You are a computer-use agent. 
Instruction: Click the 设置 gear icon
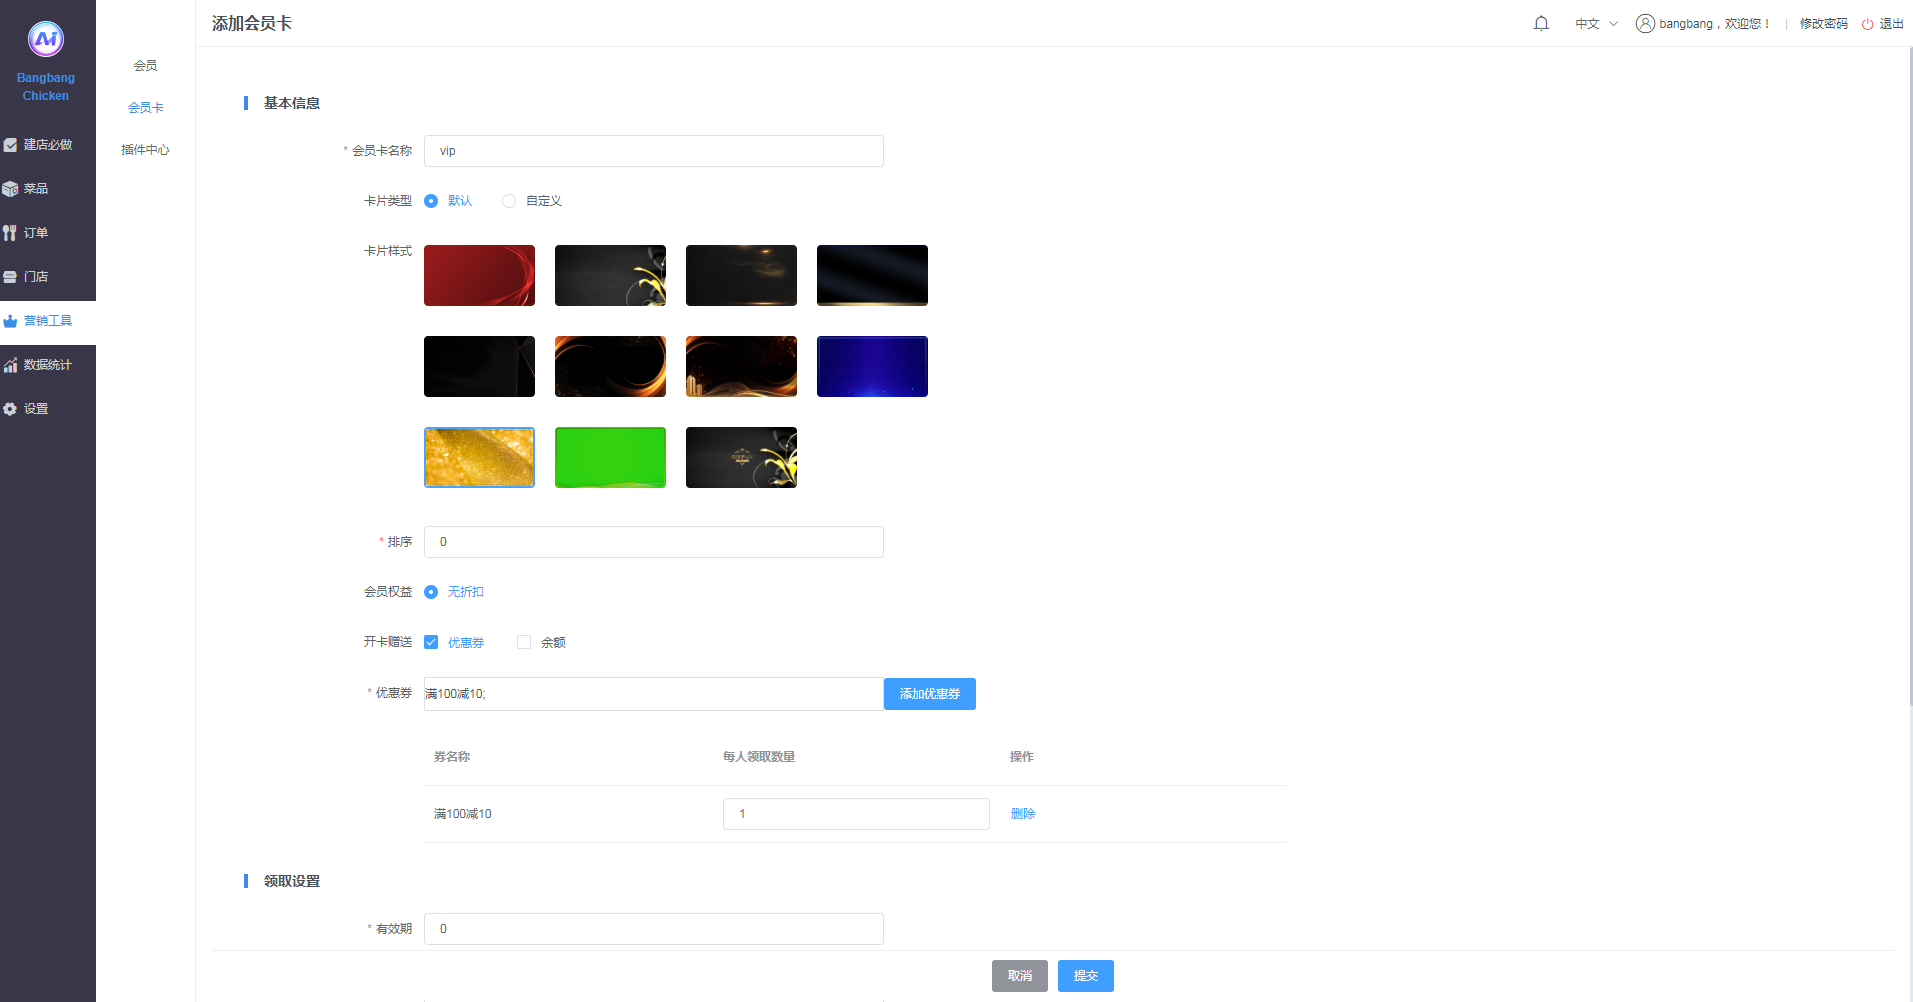10,409
